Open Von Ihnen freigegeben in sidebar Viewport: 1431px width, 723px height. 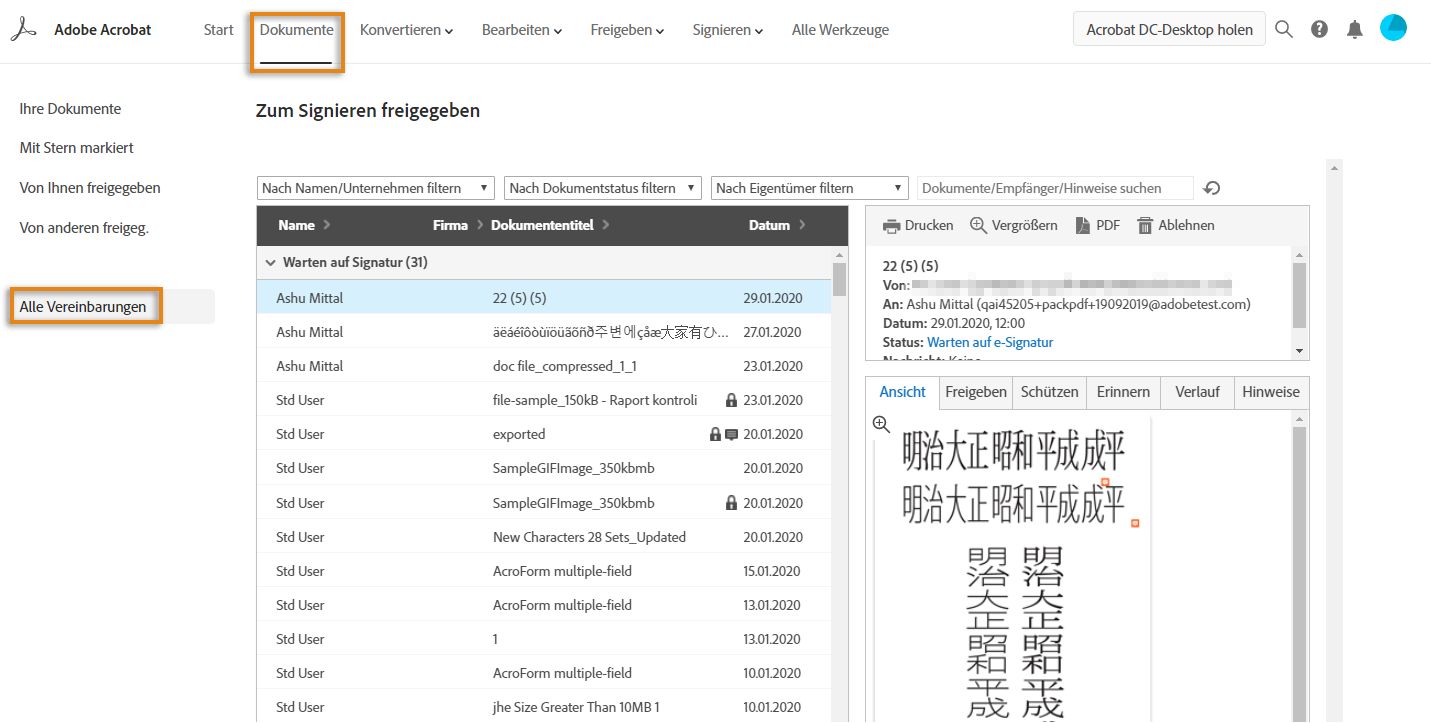[90, 188]
